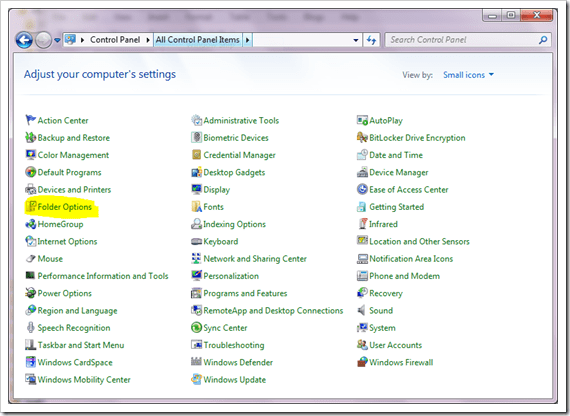This screenshot has height=416, width=570.
Task: Click the Refresh button in address bar
Action: 371,40
